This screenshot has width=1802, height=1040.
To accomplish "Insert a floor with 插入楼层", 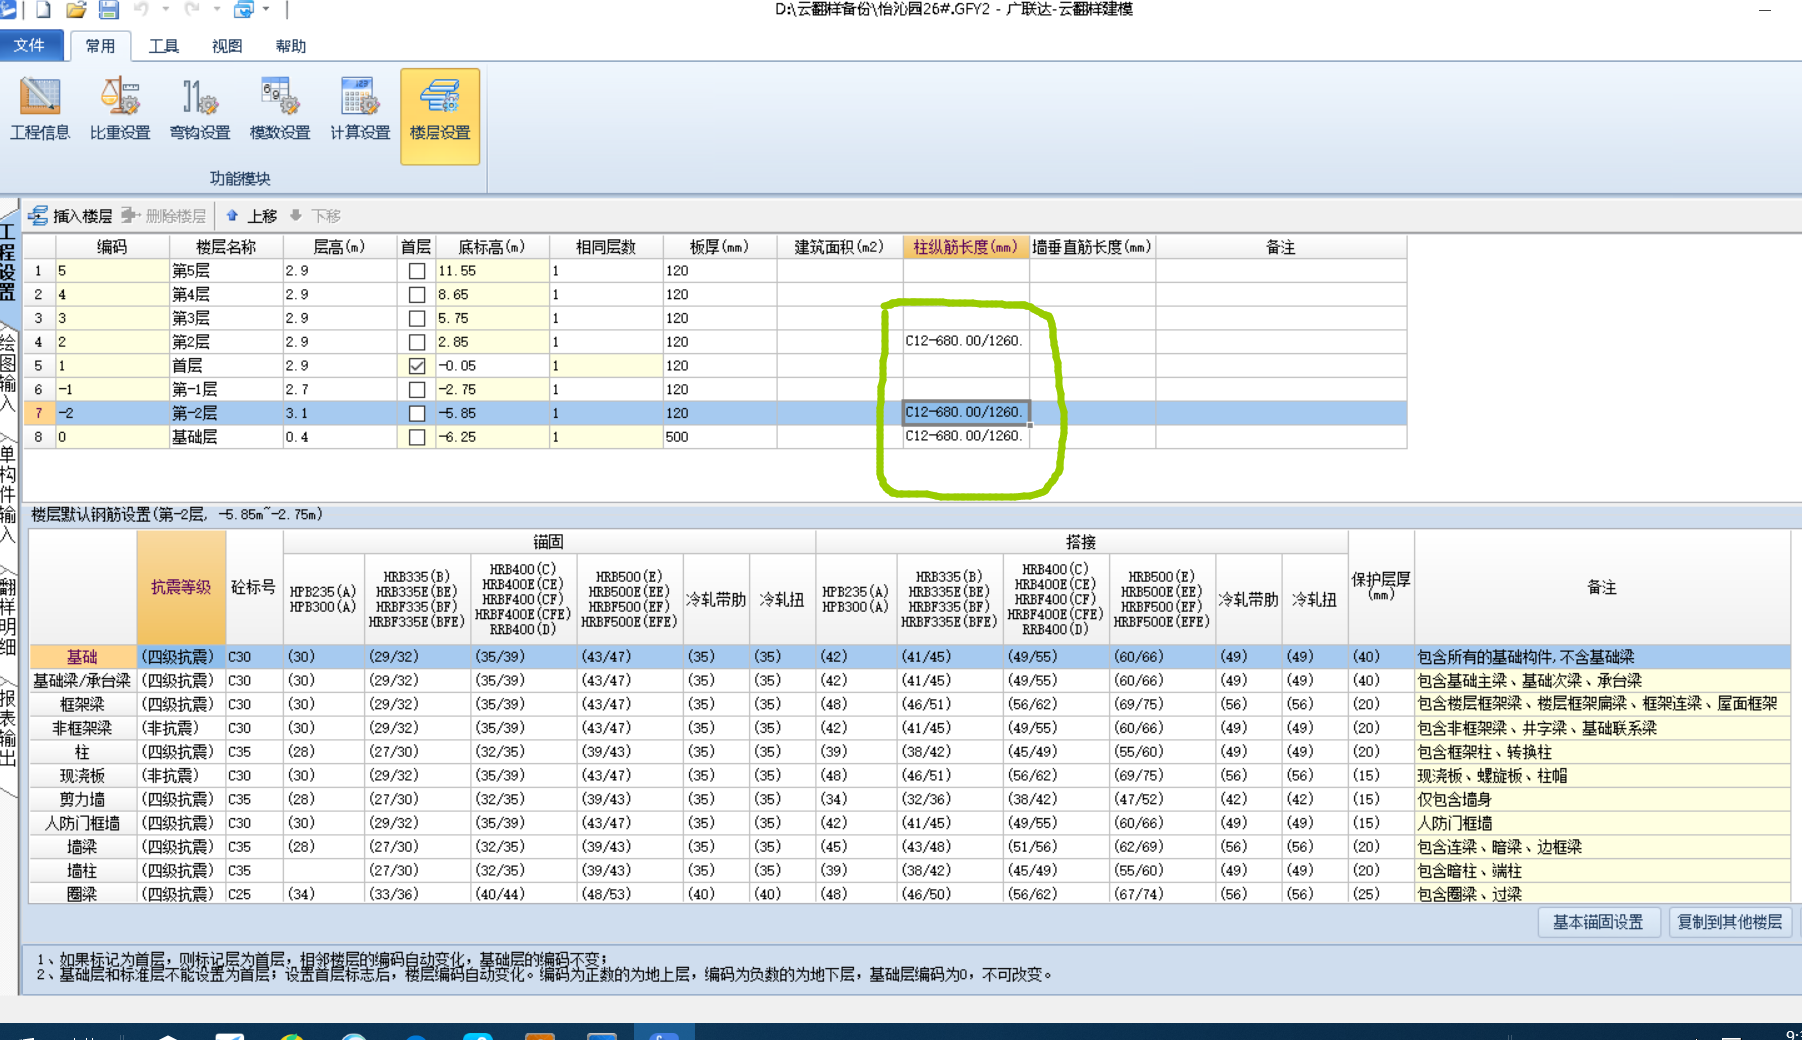I will (70, 216).
